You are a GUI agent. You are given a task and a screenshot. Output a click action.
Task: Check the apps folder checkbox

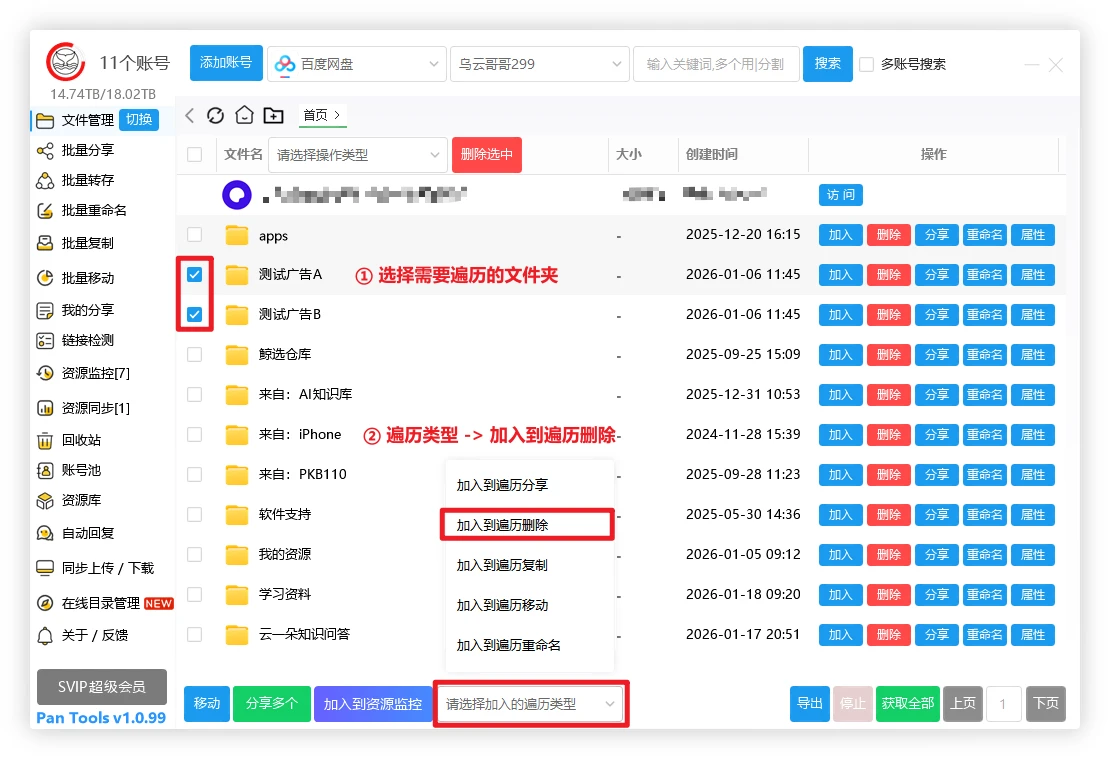[195, 235]
